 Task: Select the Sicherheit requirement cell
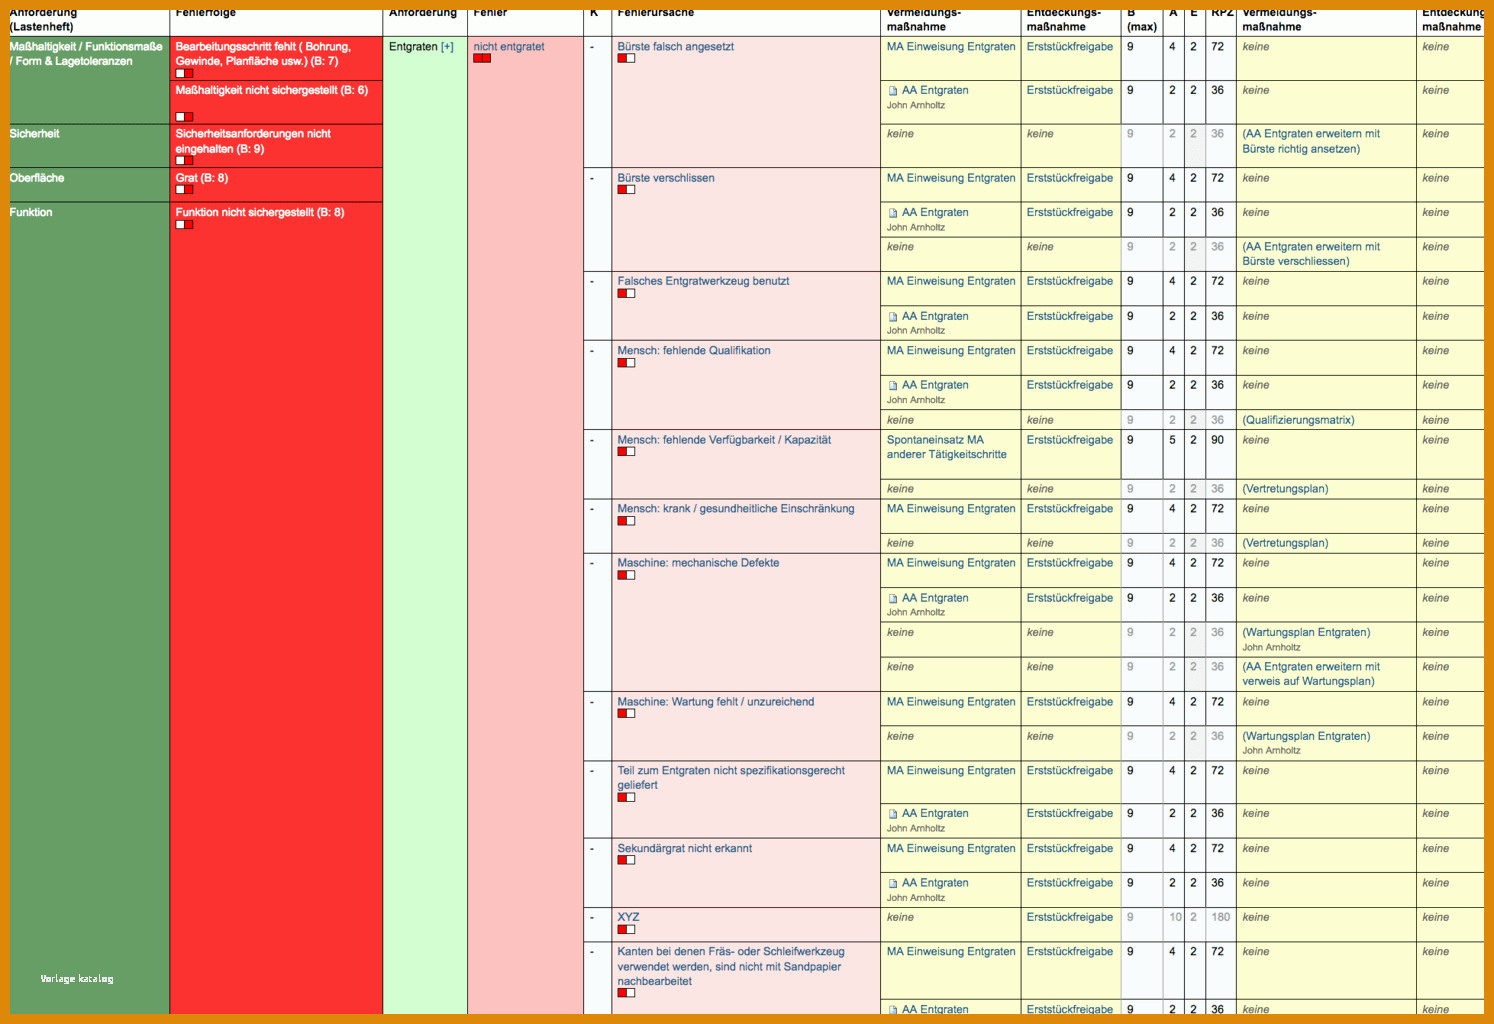[x=89, y=146]
